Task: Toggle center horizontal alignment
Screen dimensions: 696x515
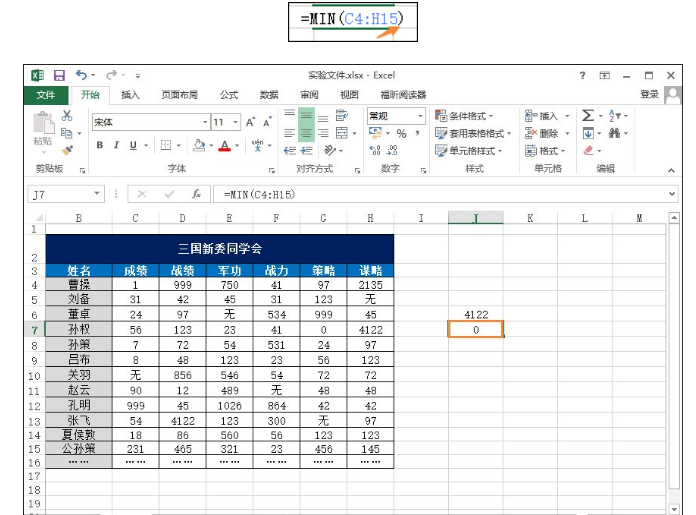Action: pos(306,133)
